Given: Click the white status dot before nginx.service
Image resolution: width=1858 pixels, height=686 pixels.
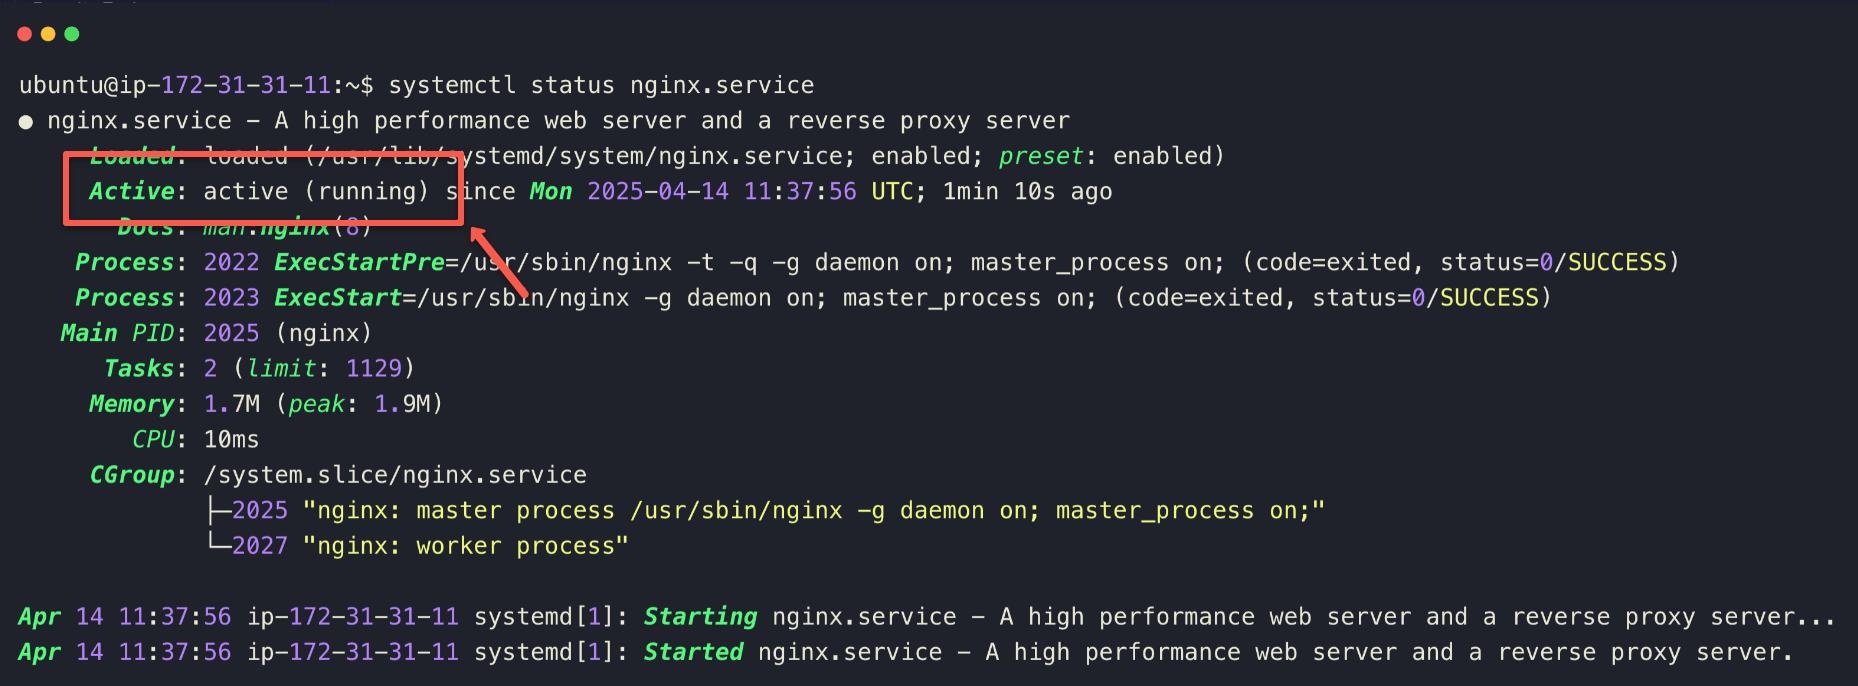Looking at the screenshot, I should (x=26, y=122).
